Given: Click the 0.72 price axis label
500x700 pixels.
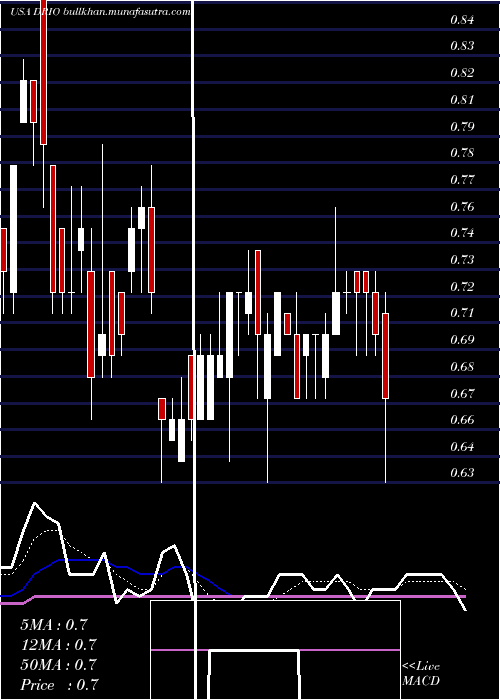Looking at the screenshot, I should pos(462,286).
